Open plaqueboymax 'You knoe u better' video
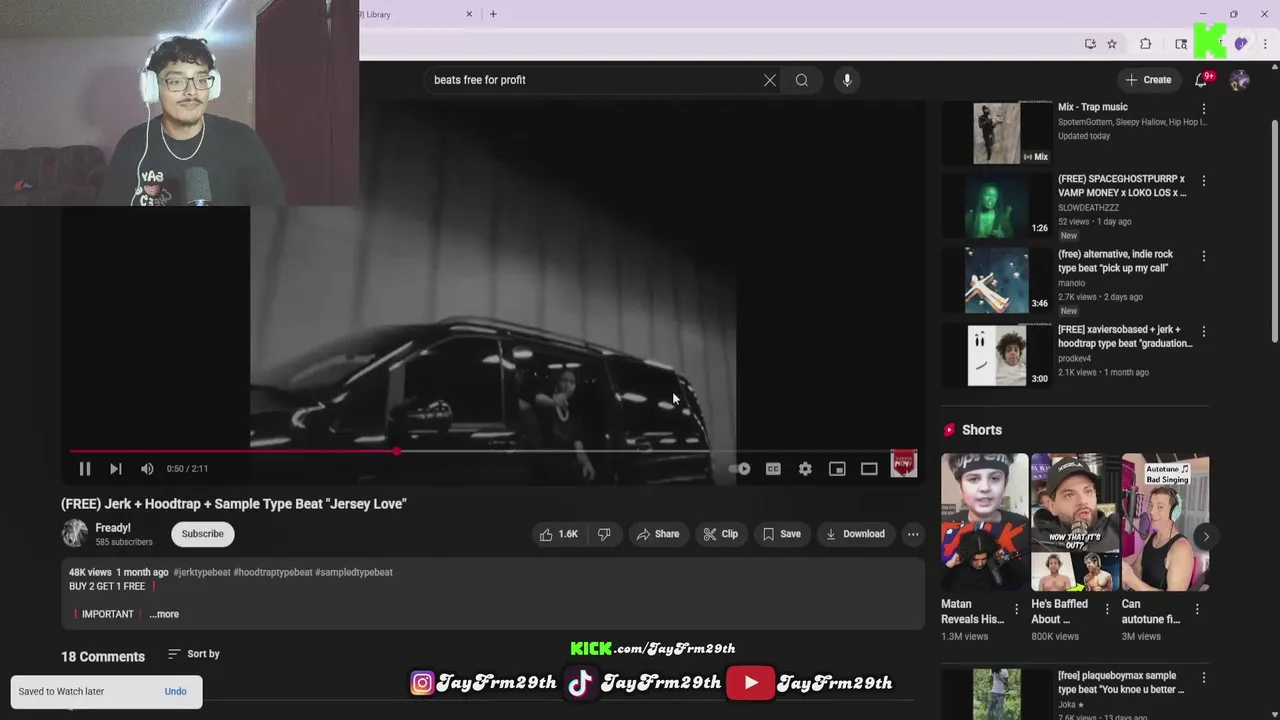Viewport: 1280px width, 720px height. tap(1121, 683)
